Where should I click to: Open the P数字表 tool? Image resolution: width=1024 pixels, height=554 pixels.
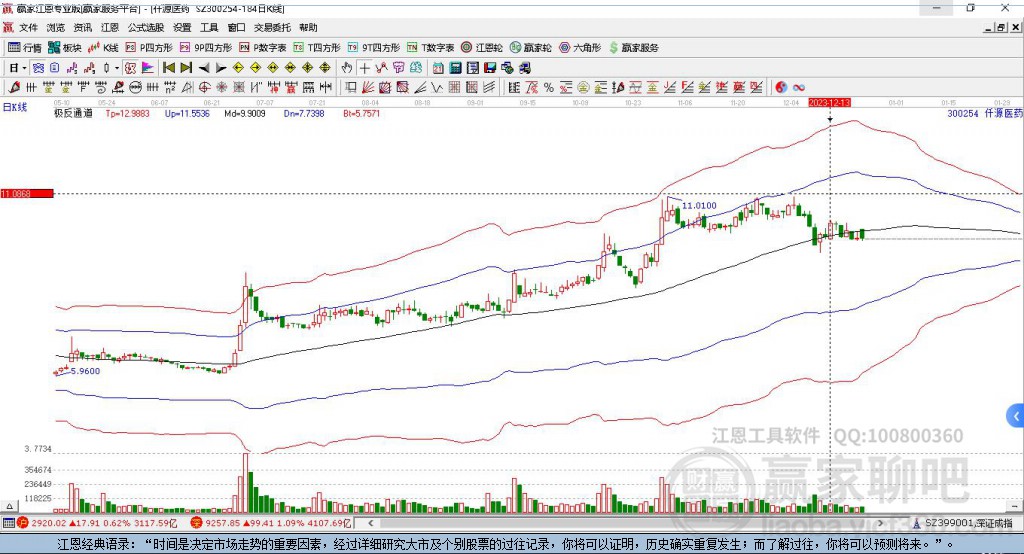[x=263, y=48]
